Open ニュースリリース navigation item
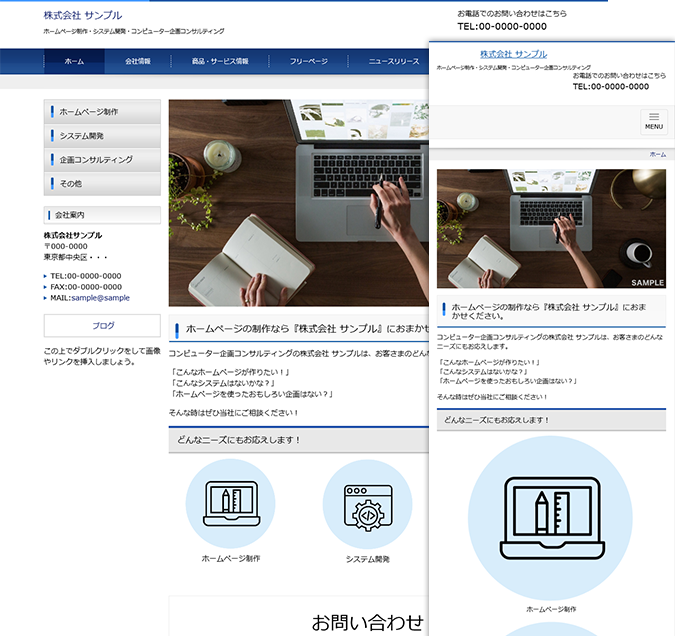This screenshot has height=636, width=675. (393, 61)
